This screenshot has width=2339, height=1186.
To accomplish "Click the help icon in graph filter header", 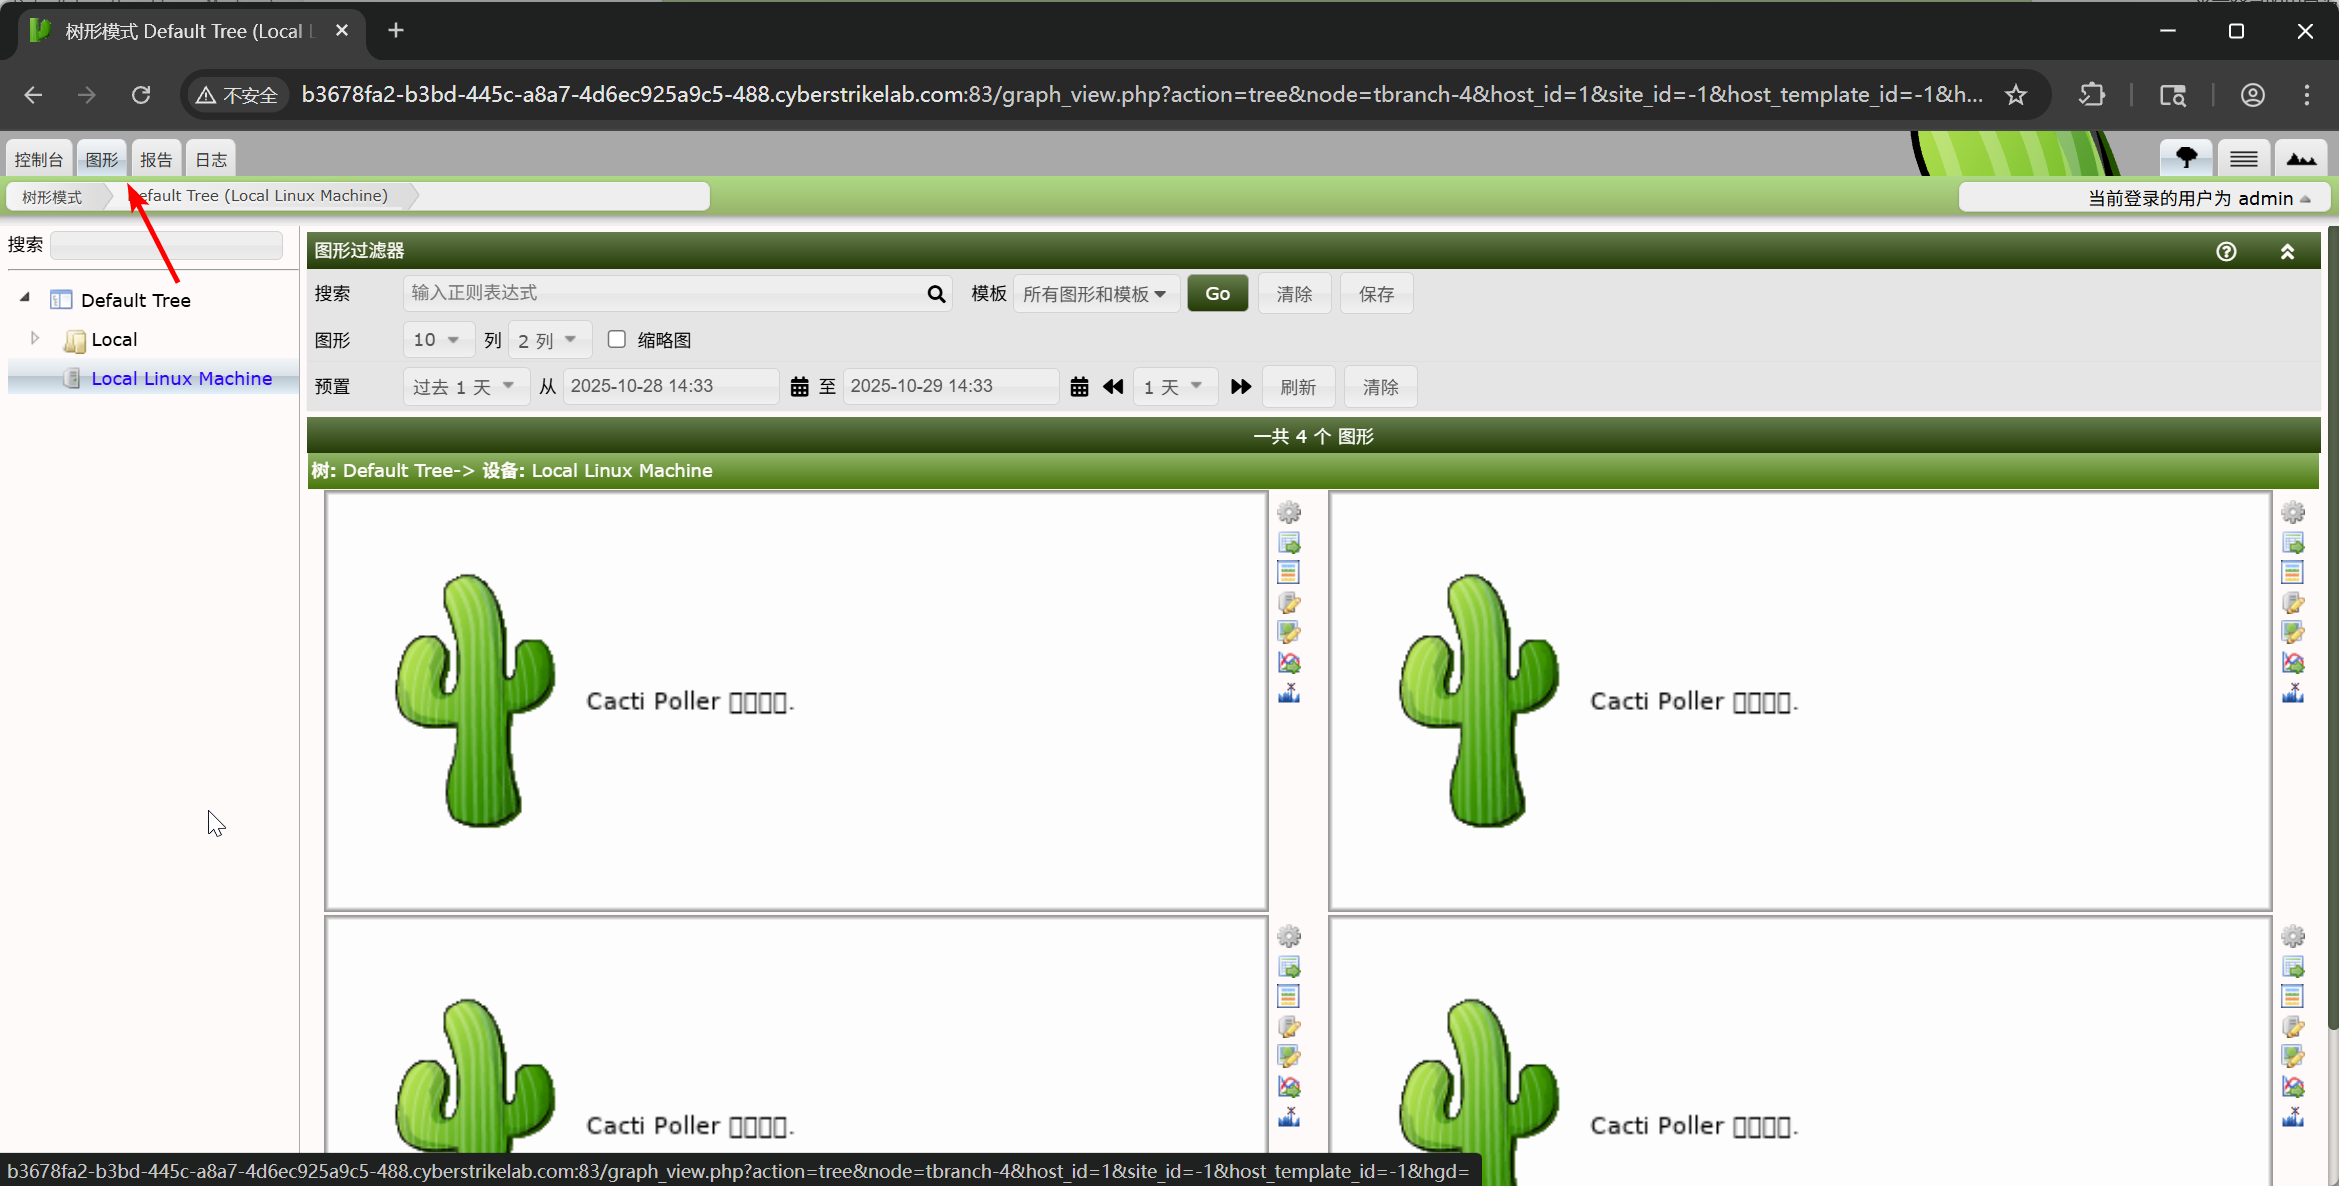I will (x=2226, y=251).
